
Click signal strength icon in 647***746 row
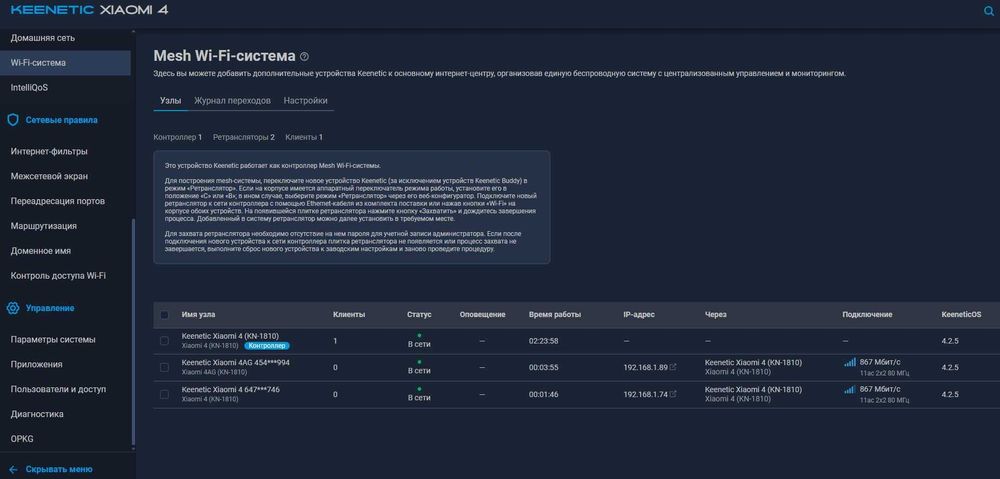click(849, 389)
